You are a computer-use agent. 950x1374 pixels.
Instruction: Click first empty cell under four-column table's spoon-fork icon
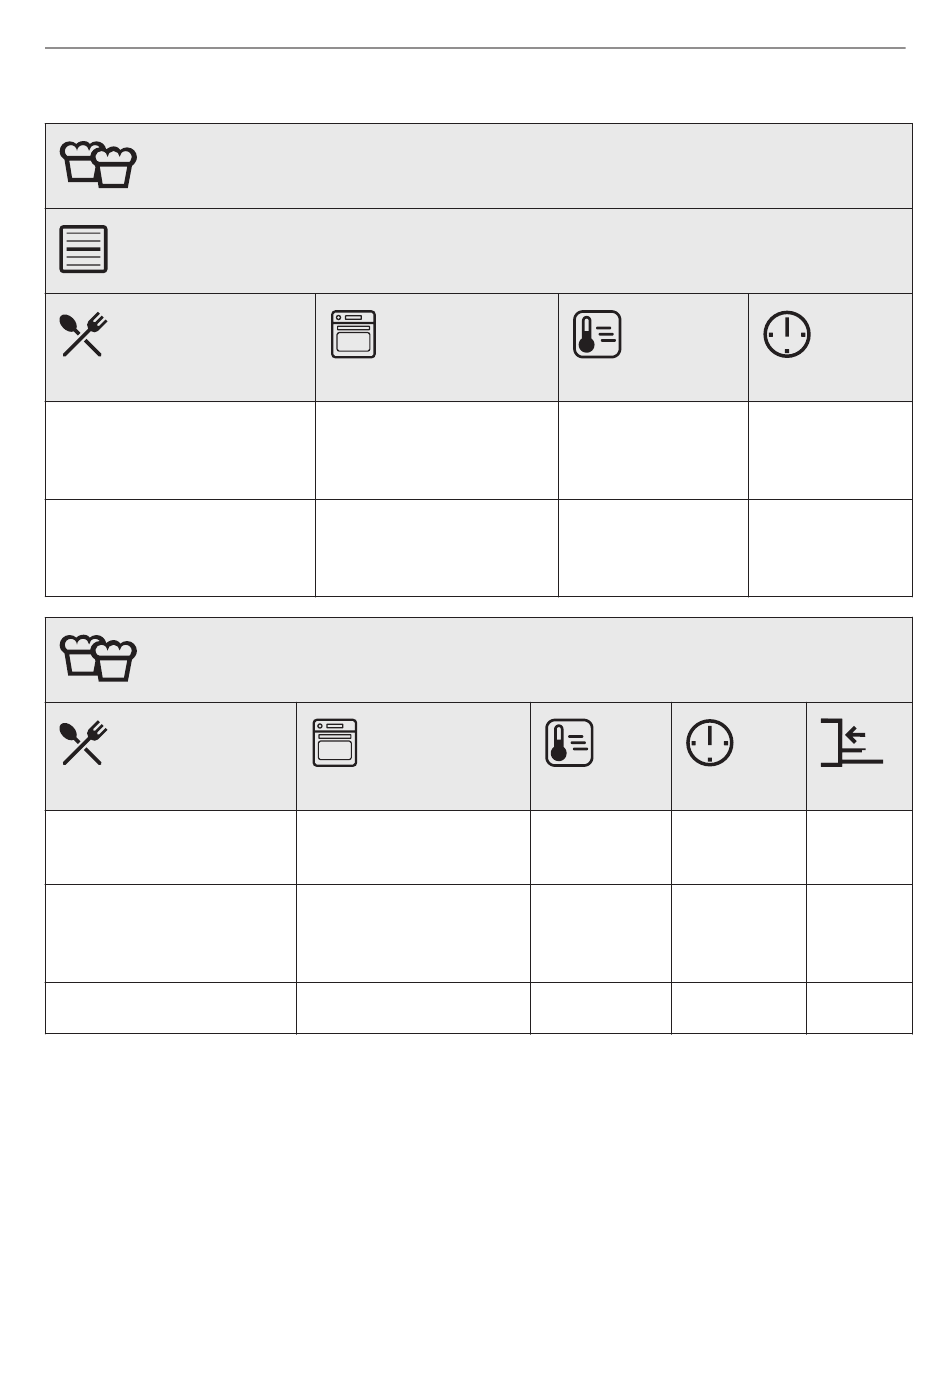180,451
